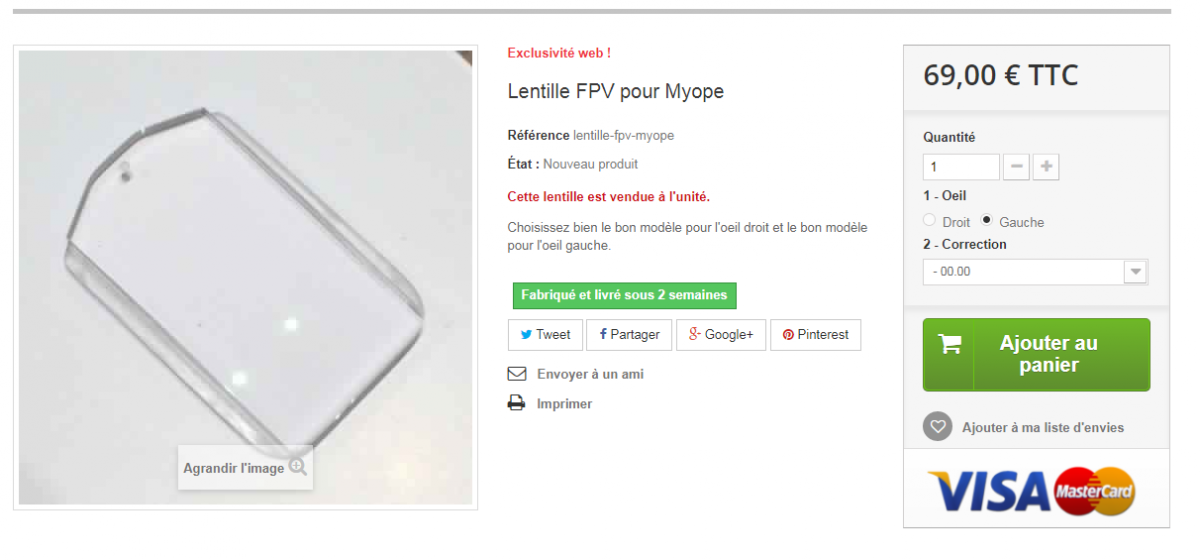Screen dimensions: 1200x560
Task: Enlarge the lens product image
Action: (x=245, y=277)
